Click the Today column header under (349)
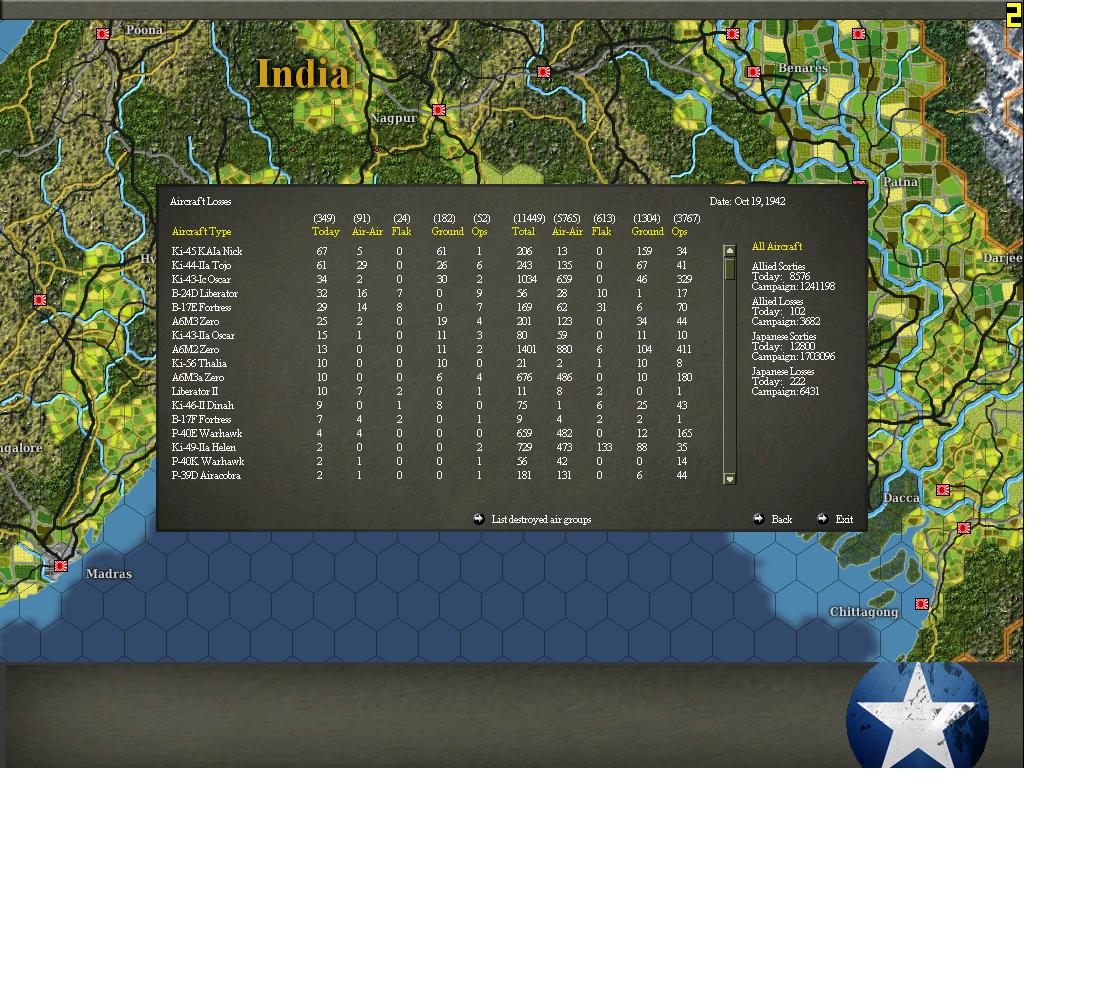Image resolution: width=1100 pixels, height=1000 pixels. click(326, 232)
